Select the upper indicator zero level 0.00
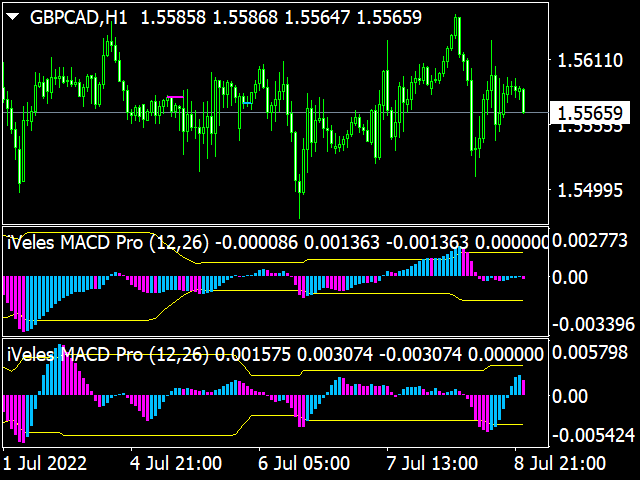Screen dimensions: 640x480 coord(570,278)
